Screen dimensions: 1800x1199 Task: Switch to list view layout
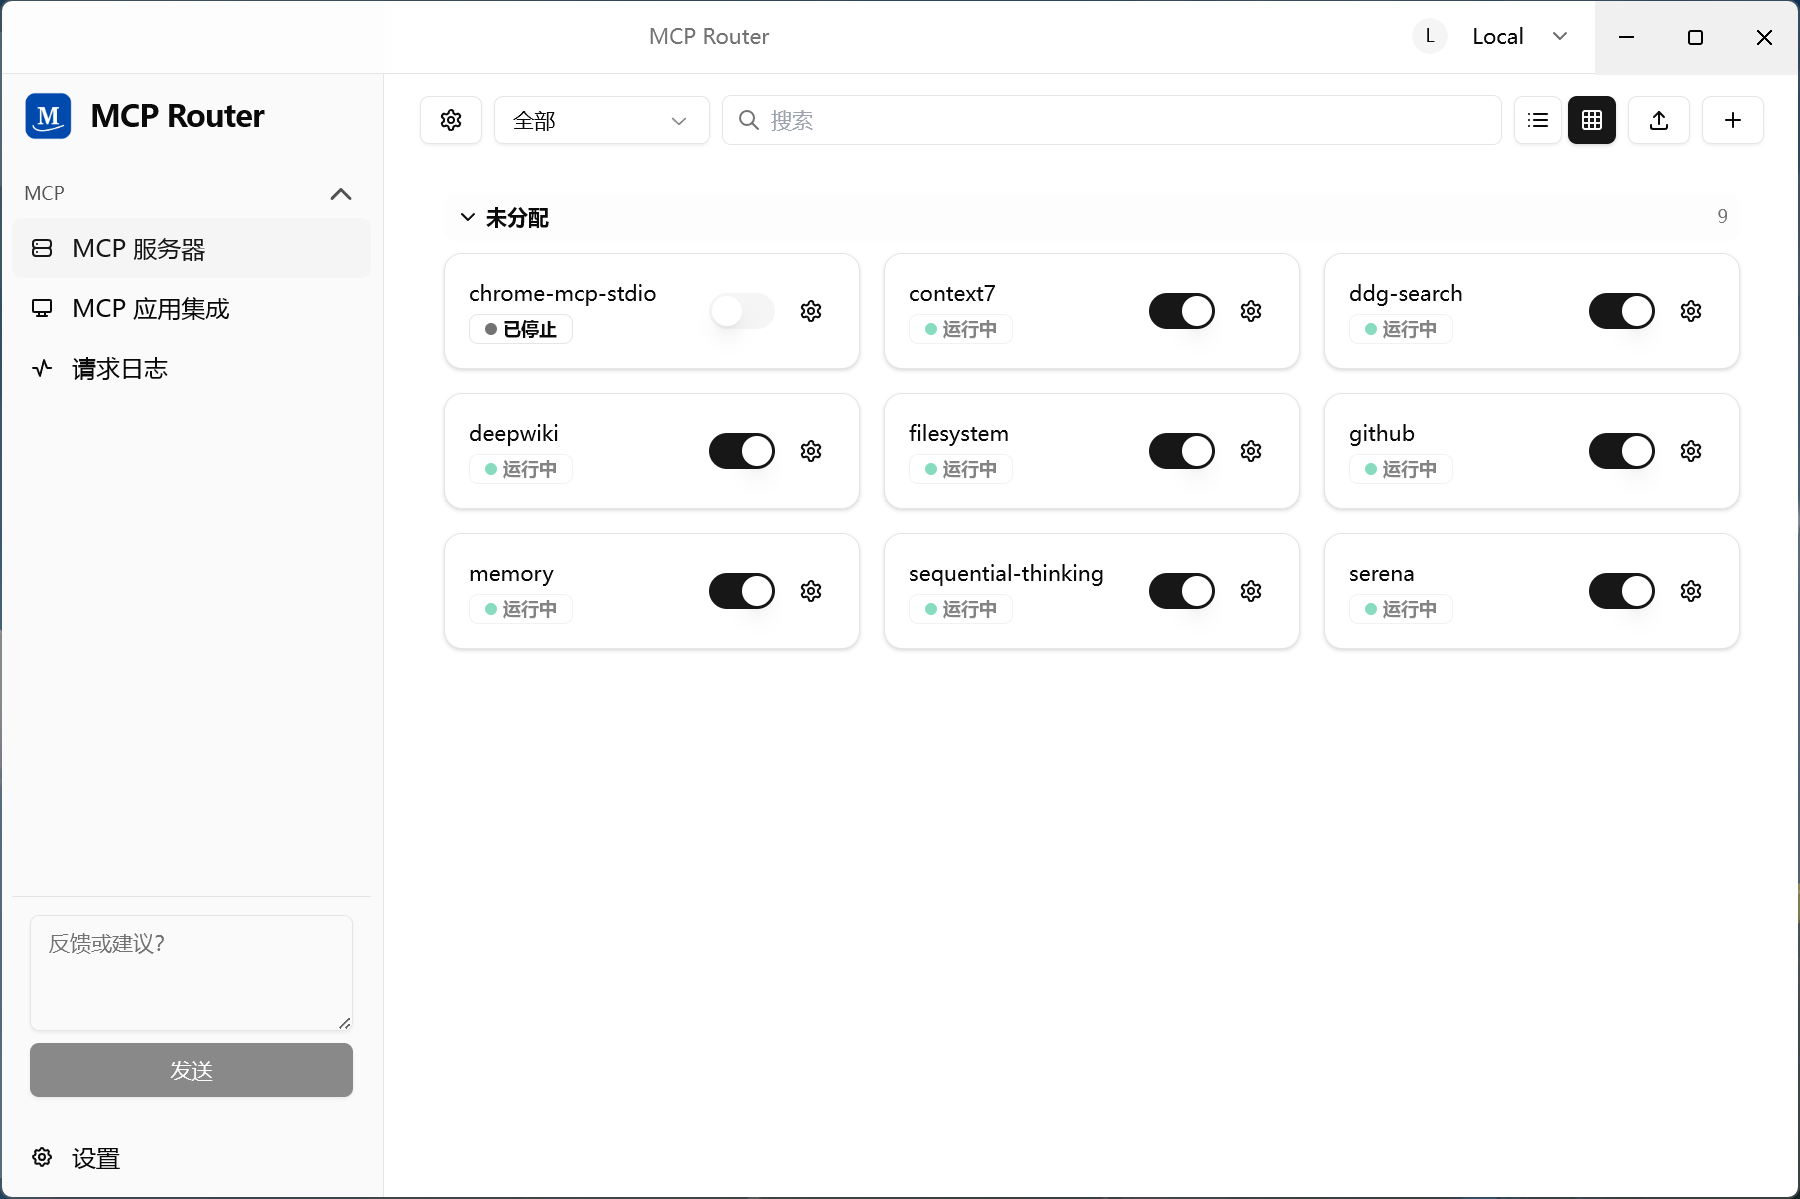pyautogui.click(x=1538, y=120)
